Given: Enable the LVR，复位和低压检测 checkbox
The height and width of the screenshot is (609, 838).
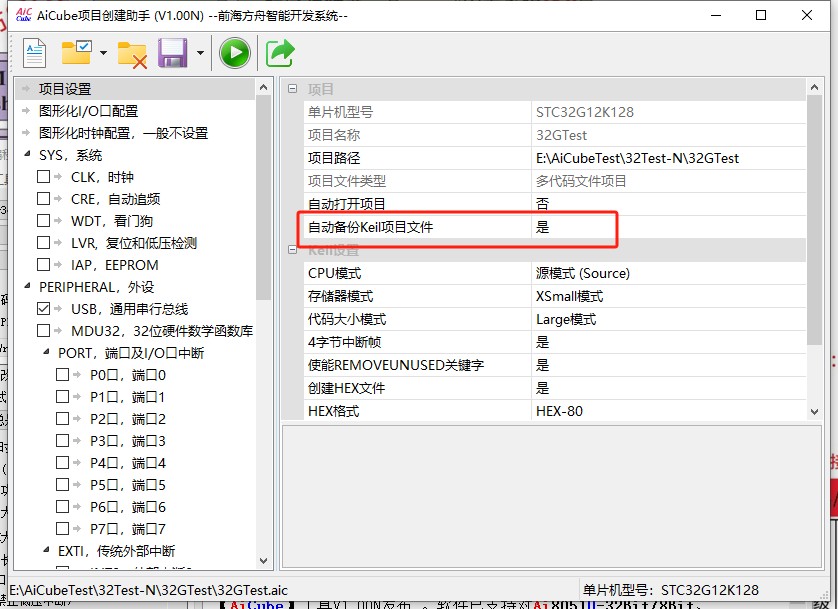Looking at the screenshot, I should pyautogui.click(x=43, y=243).
